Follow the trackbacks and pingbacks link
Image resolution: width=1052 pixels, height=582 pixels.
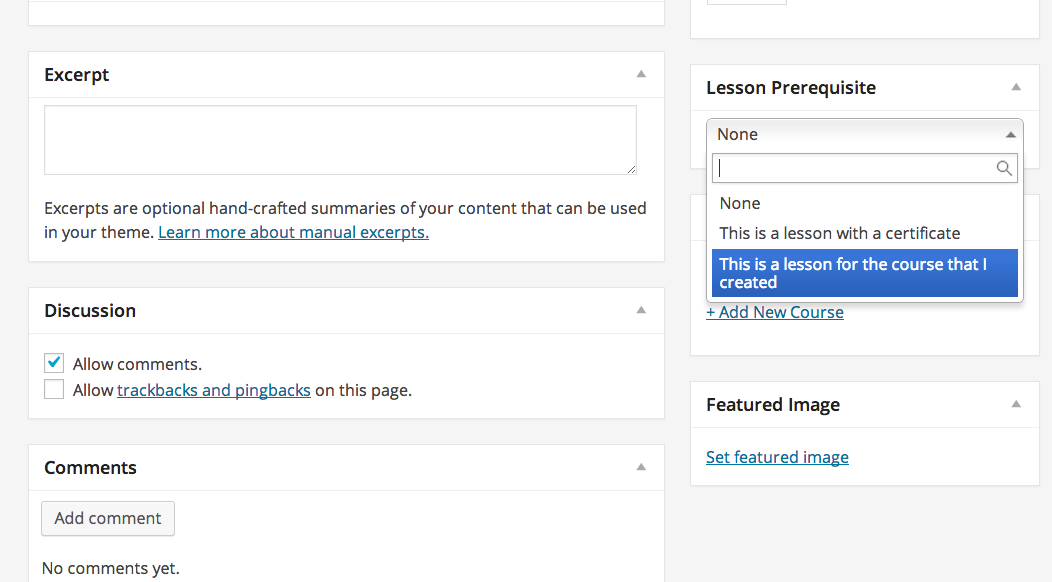pyautogui.click(x=214, y=390)
